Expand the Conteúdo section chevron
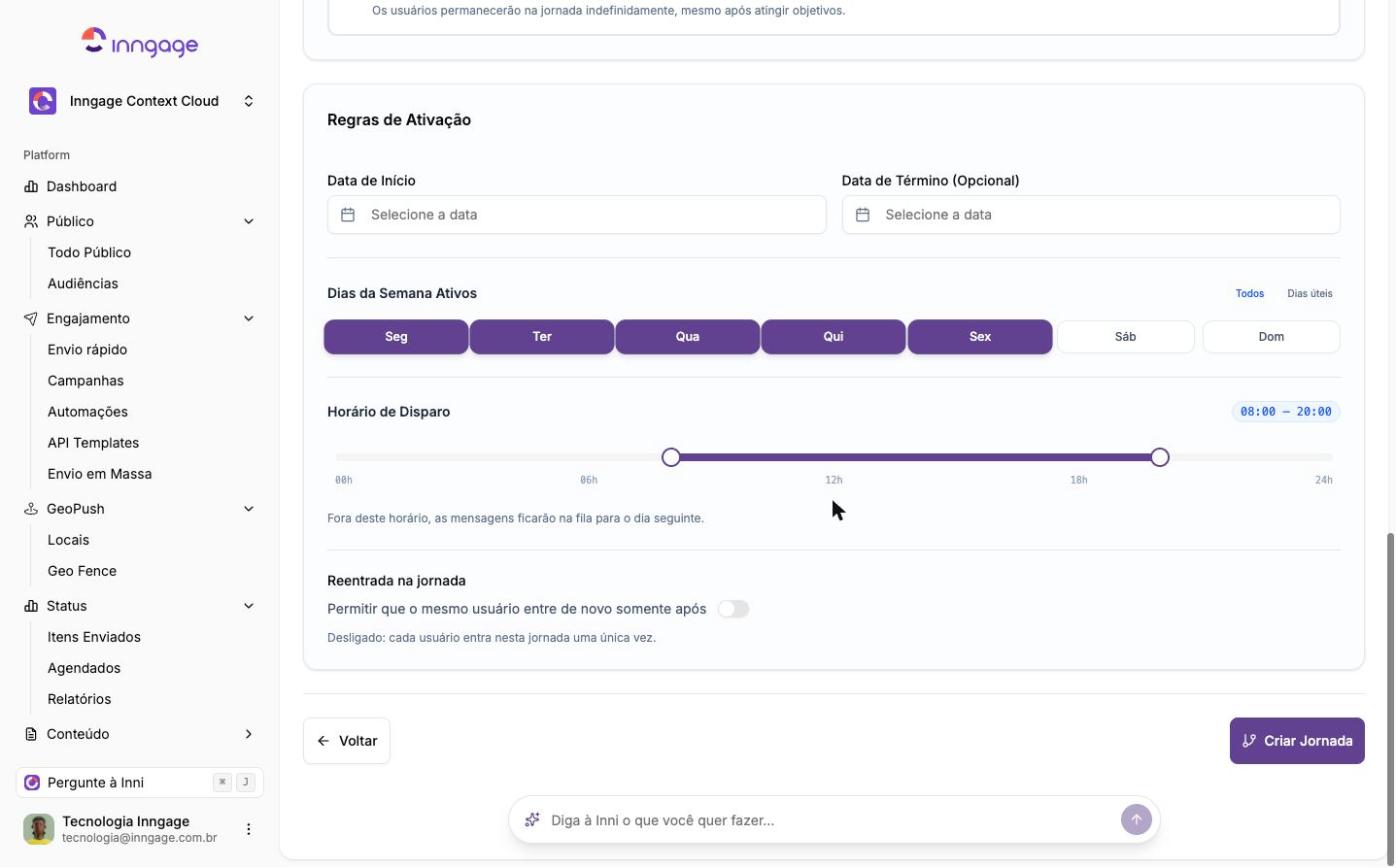 click(249, 734)
